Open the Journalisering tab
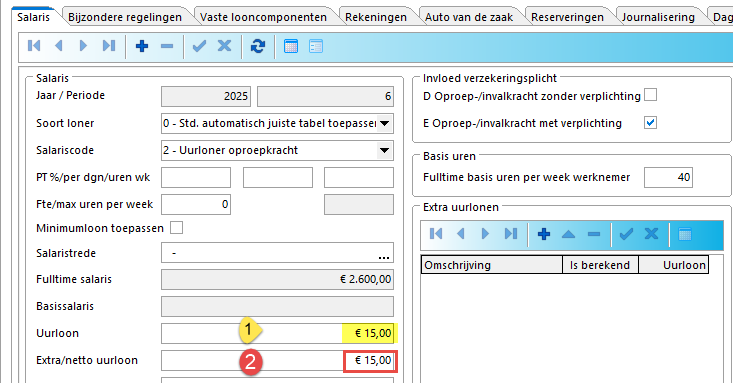733x383 pixels. (658, 17)
